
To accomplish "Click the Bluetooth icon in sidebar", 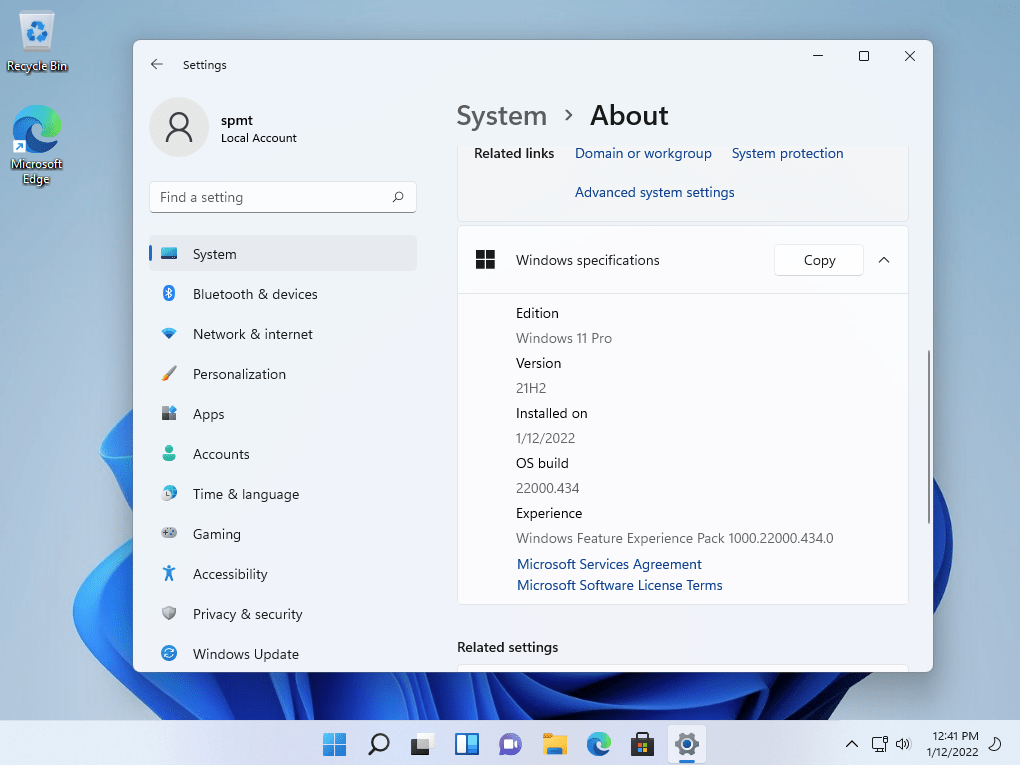I will 169,293.
